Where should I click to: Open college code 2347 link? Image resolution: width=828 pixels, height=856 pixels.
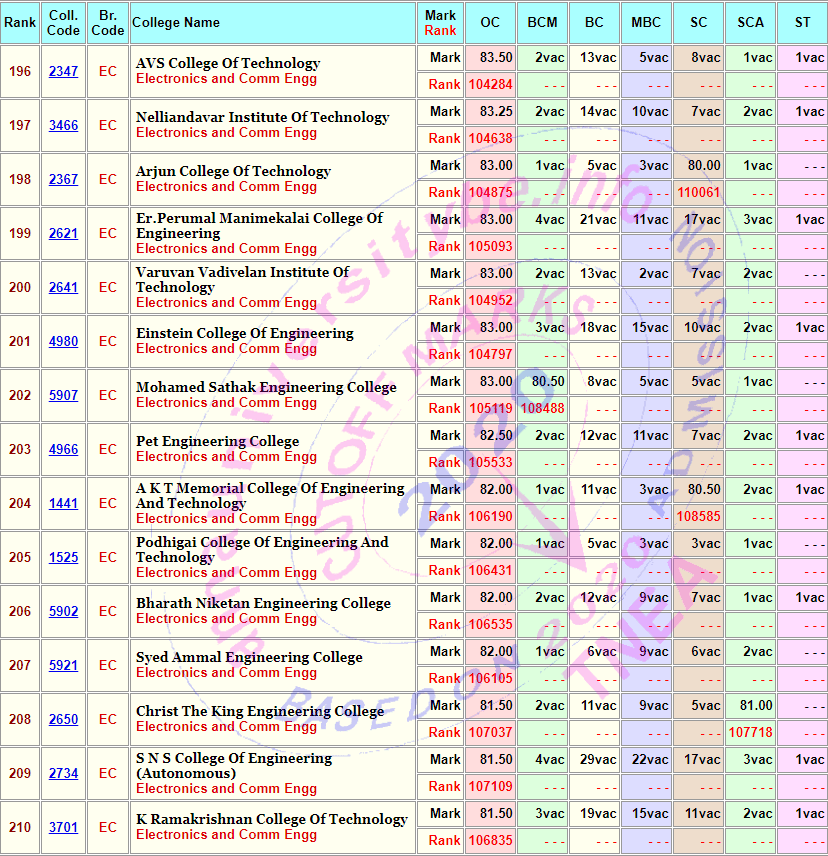click(x=63, y=71)
